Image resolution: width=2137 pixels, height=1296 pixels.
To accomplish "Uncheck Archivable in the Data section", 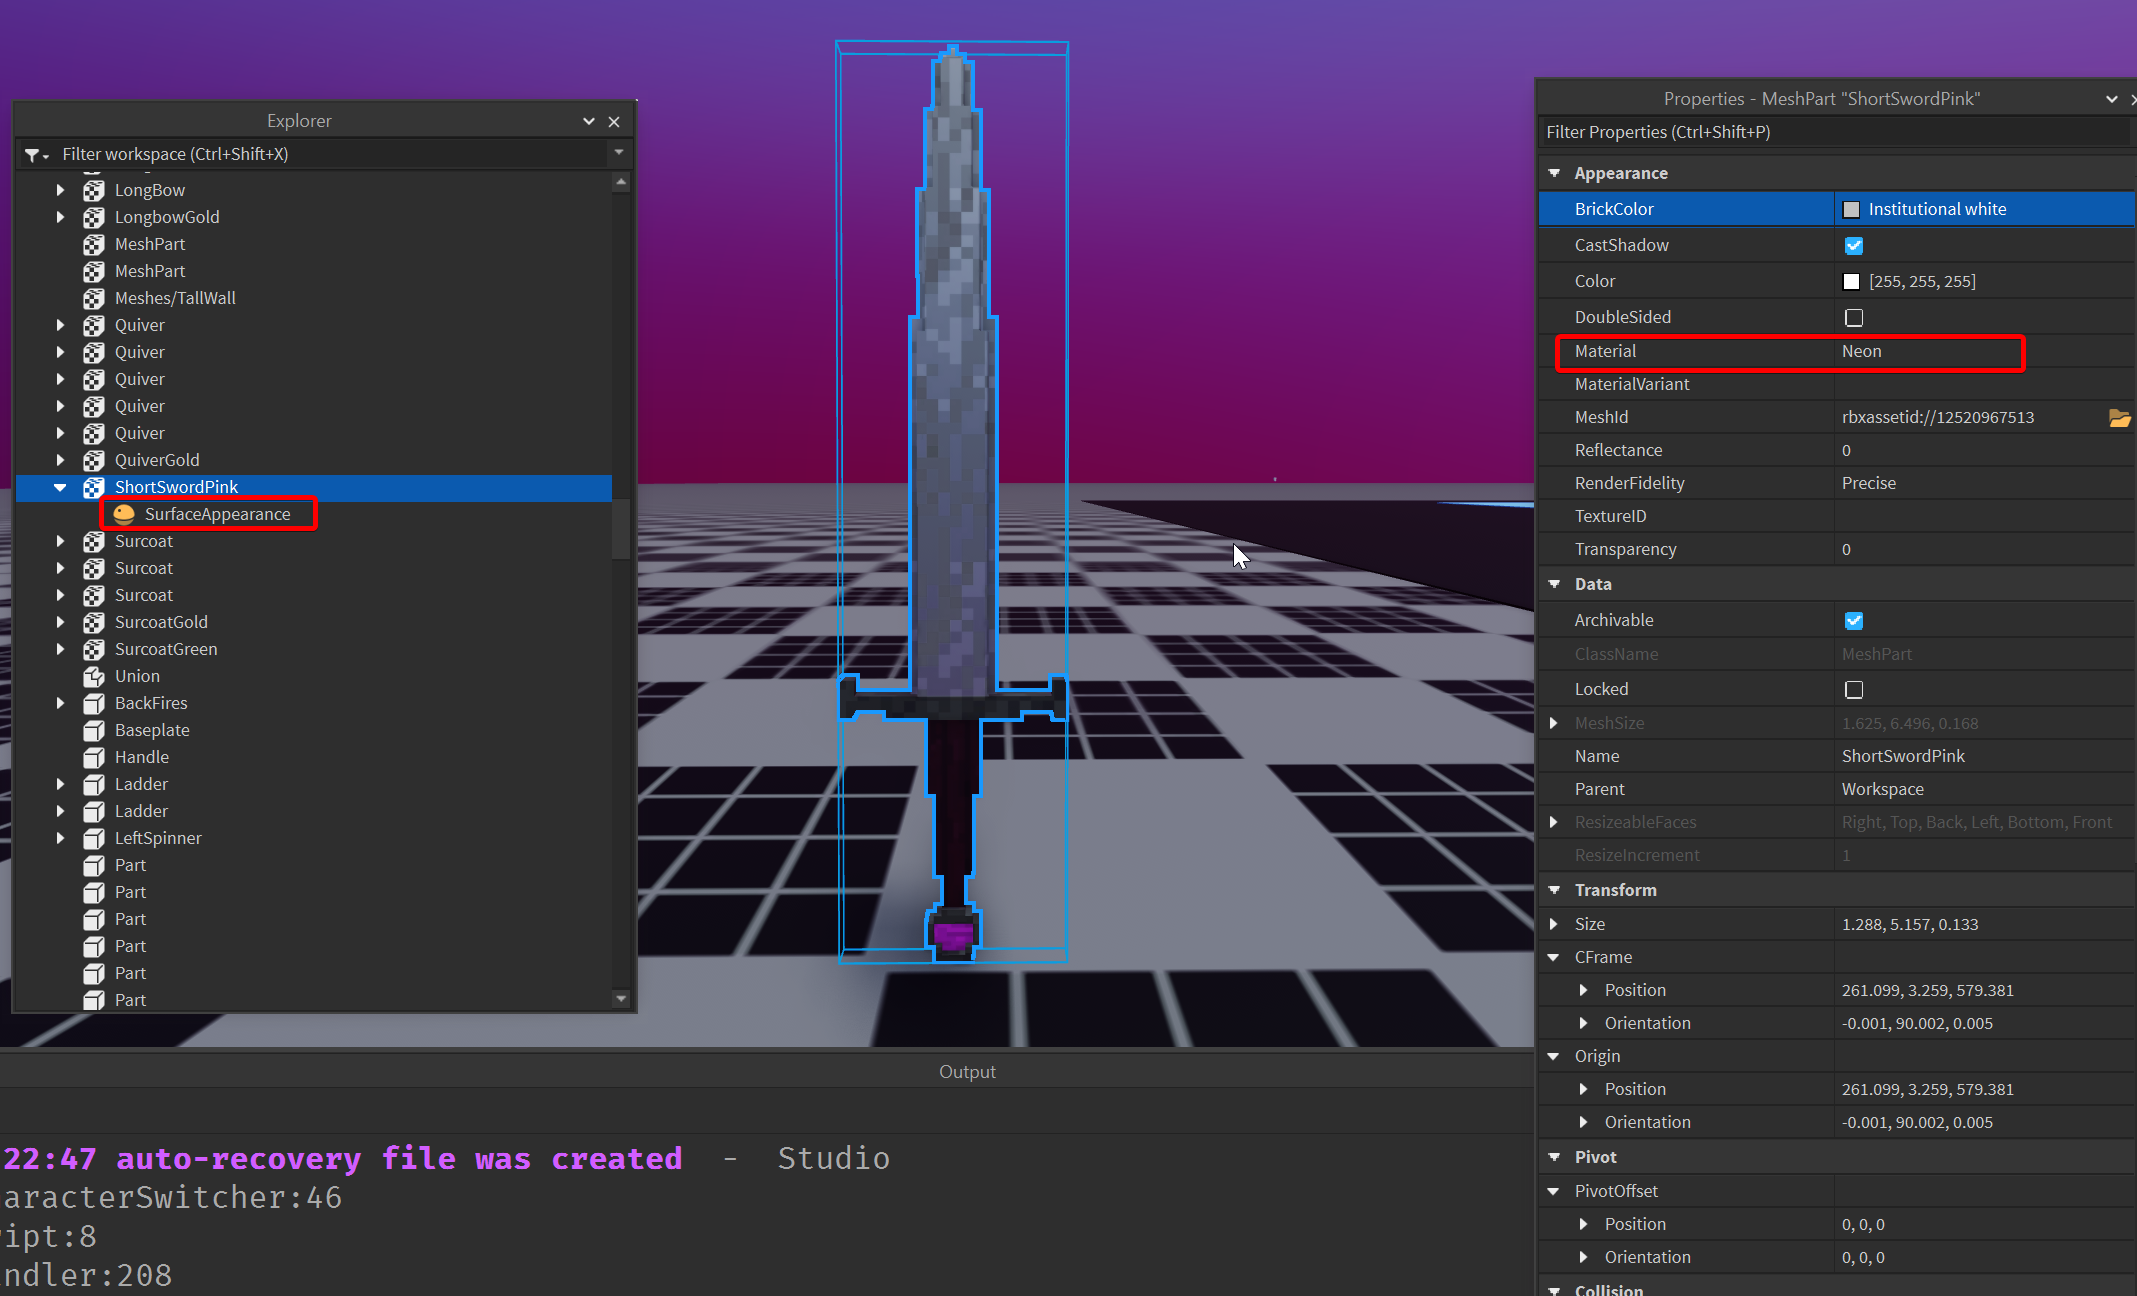I will [x=1854, y=620].
